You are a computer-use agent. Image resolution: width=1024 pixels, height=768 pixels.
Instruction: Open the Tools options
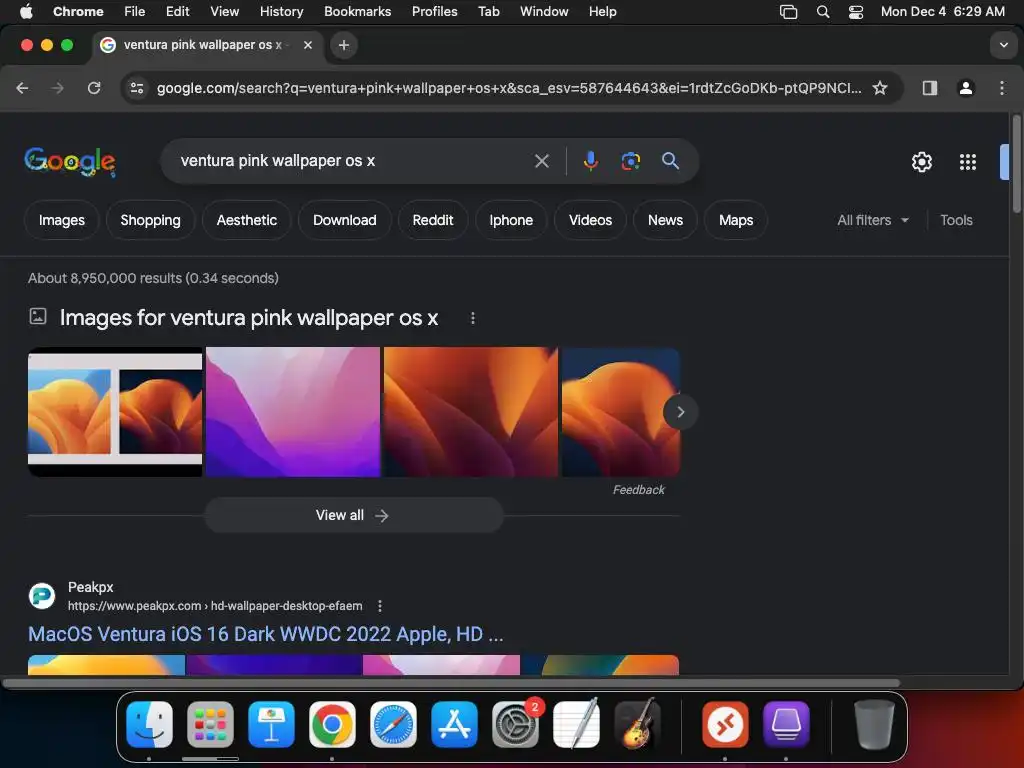click(x=956, y=220)
